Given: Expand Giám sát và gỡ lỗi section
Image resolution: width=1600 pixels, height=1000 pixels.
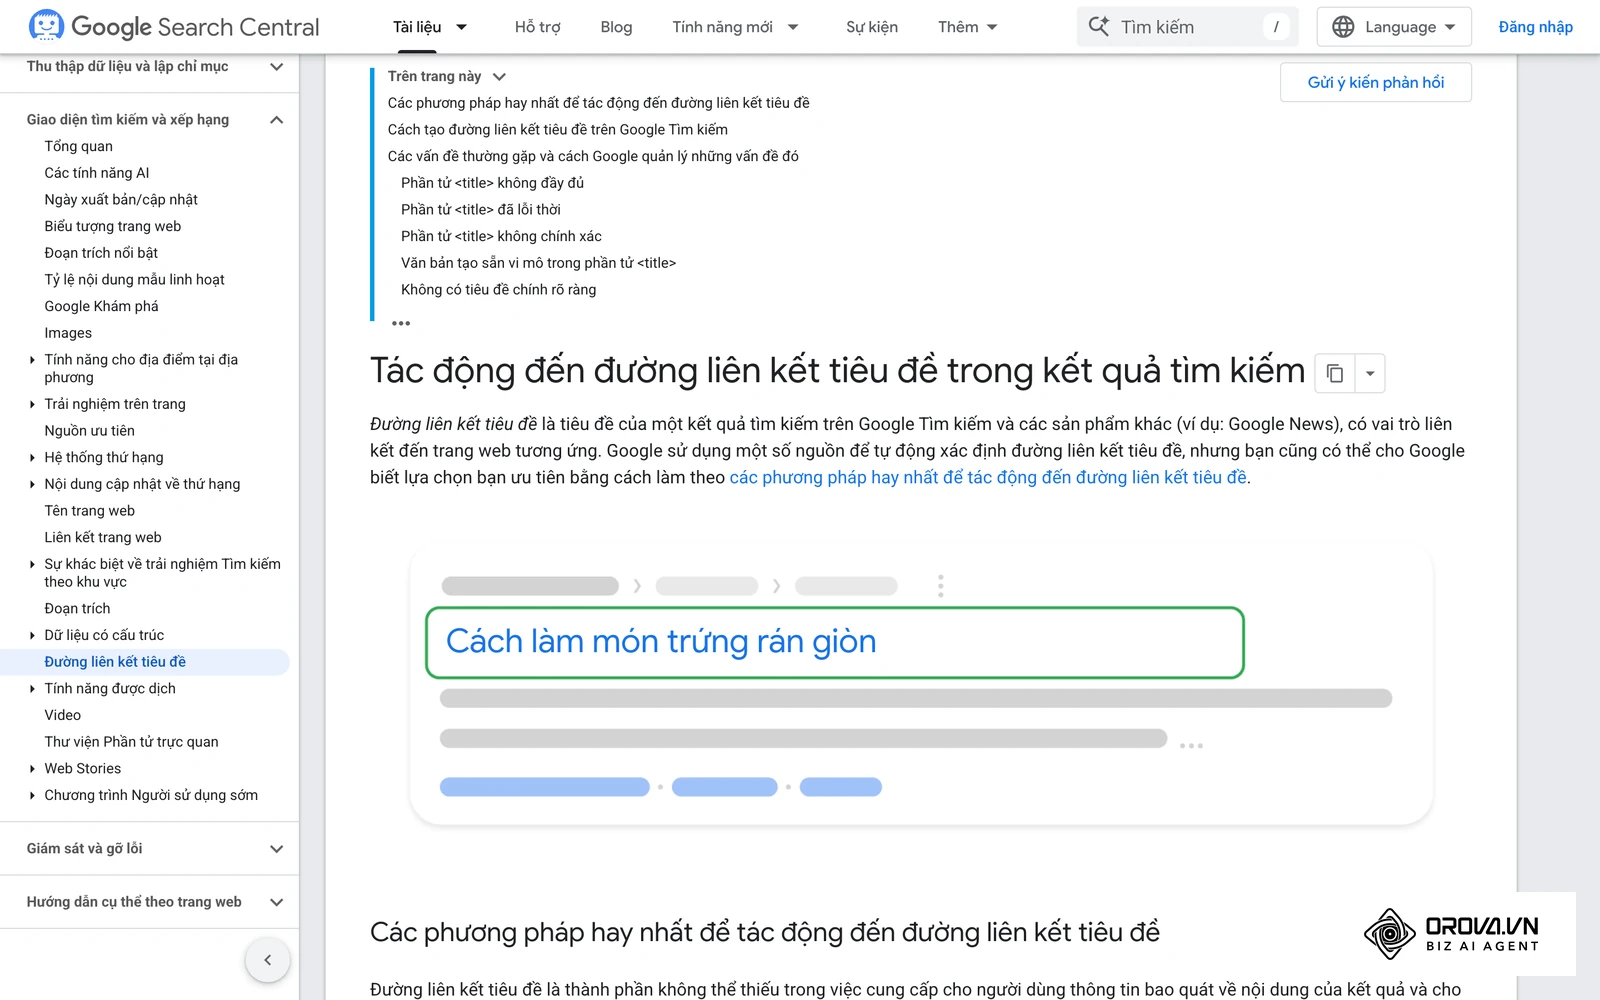Looking at the screenshot, I should (x=277, y=849).
